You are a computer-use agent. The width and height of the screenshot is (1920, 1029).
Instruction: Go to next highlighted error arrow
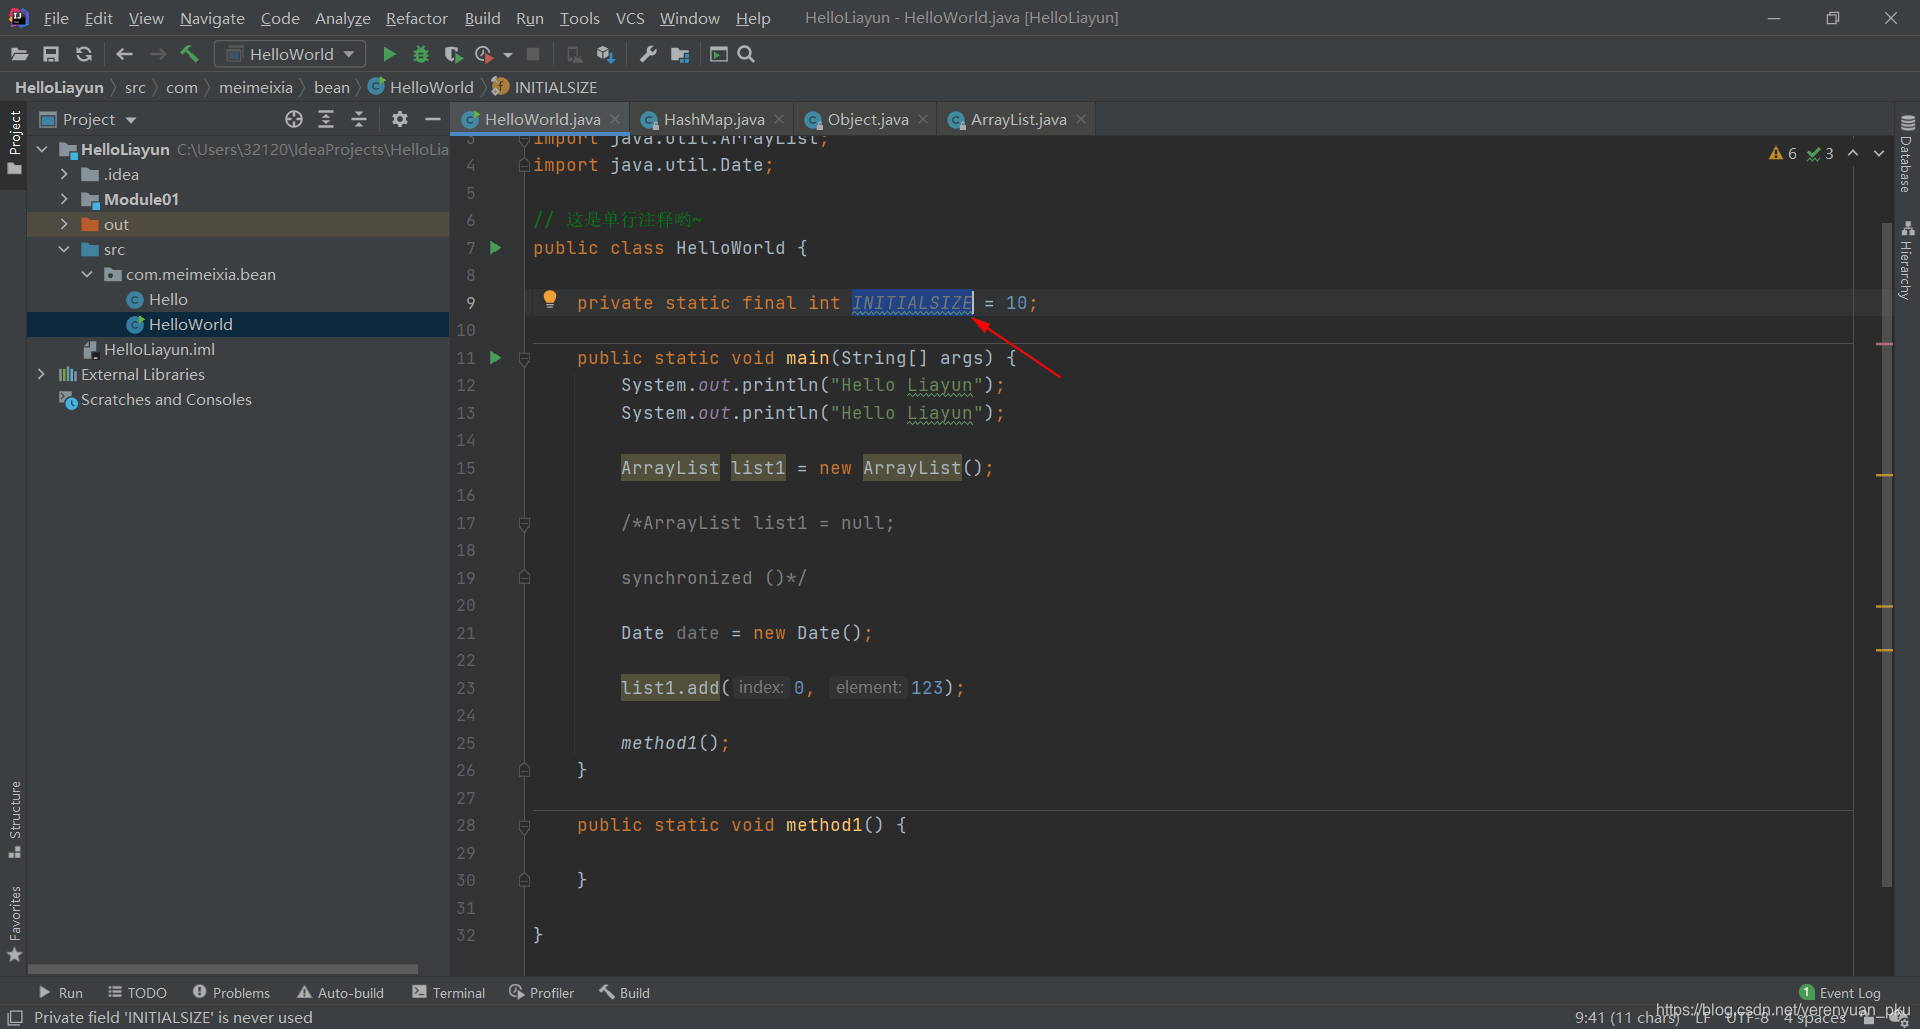pyautogui.click(x=1879, y=153)
